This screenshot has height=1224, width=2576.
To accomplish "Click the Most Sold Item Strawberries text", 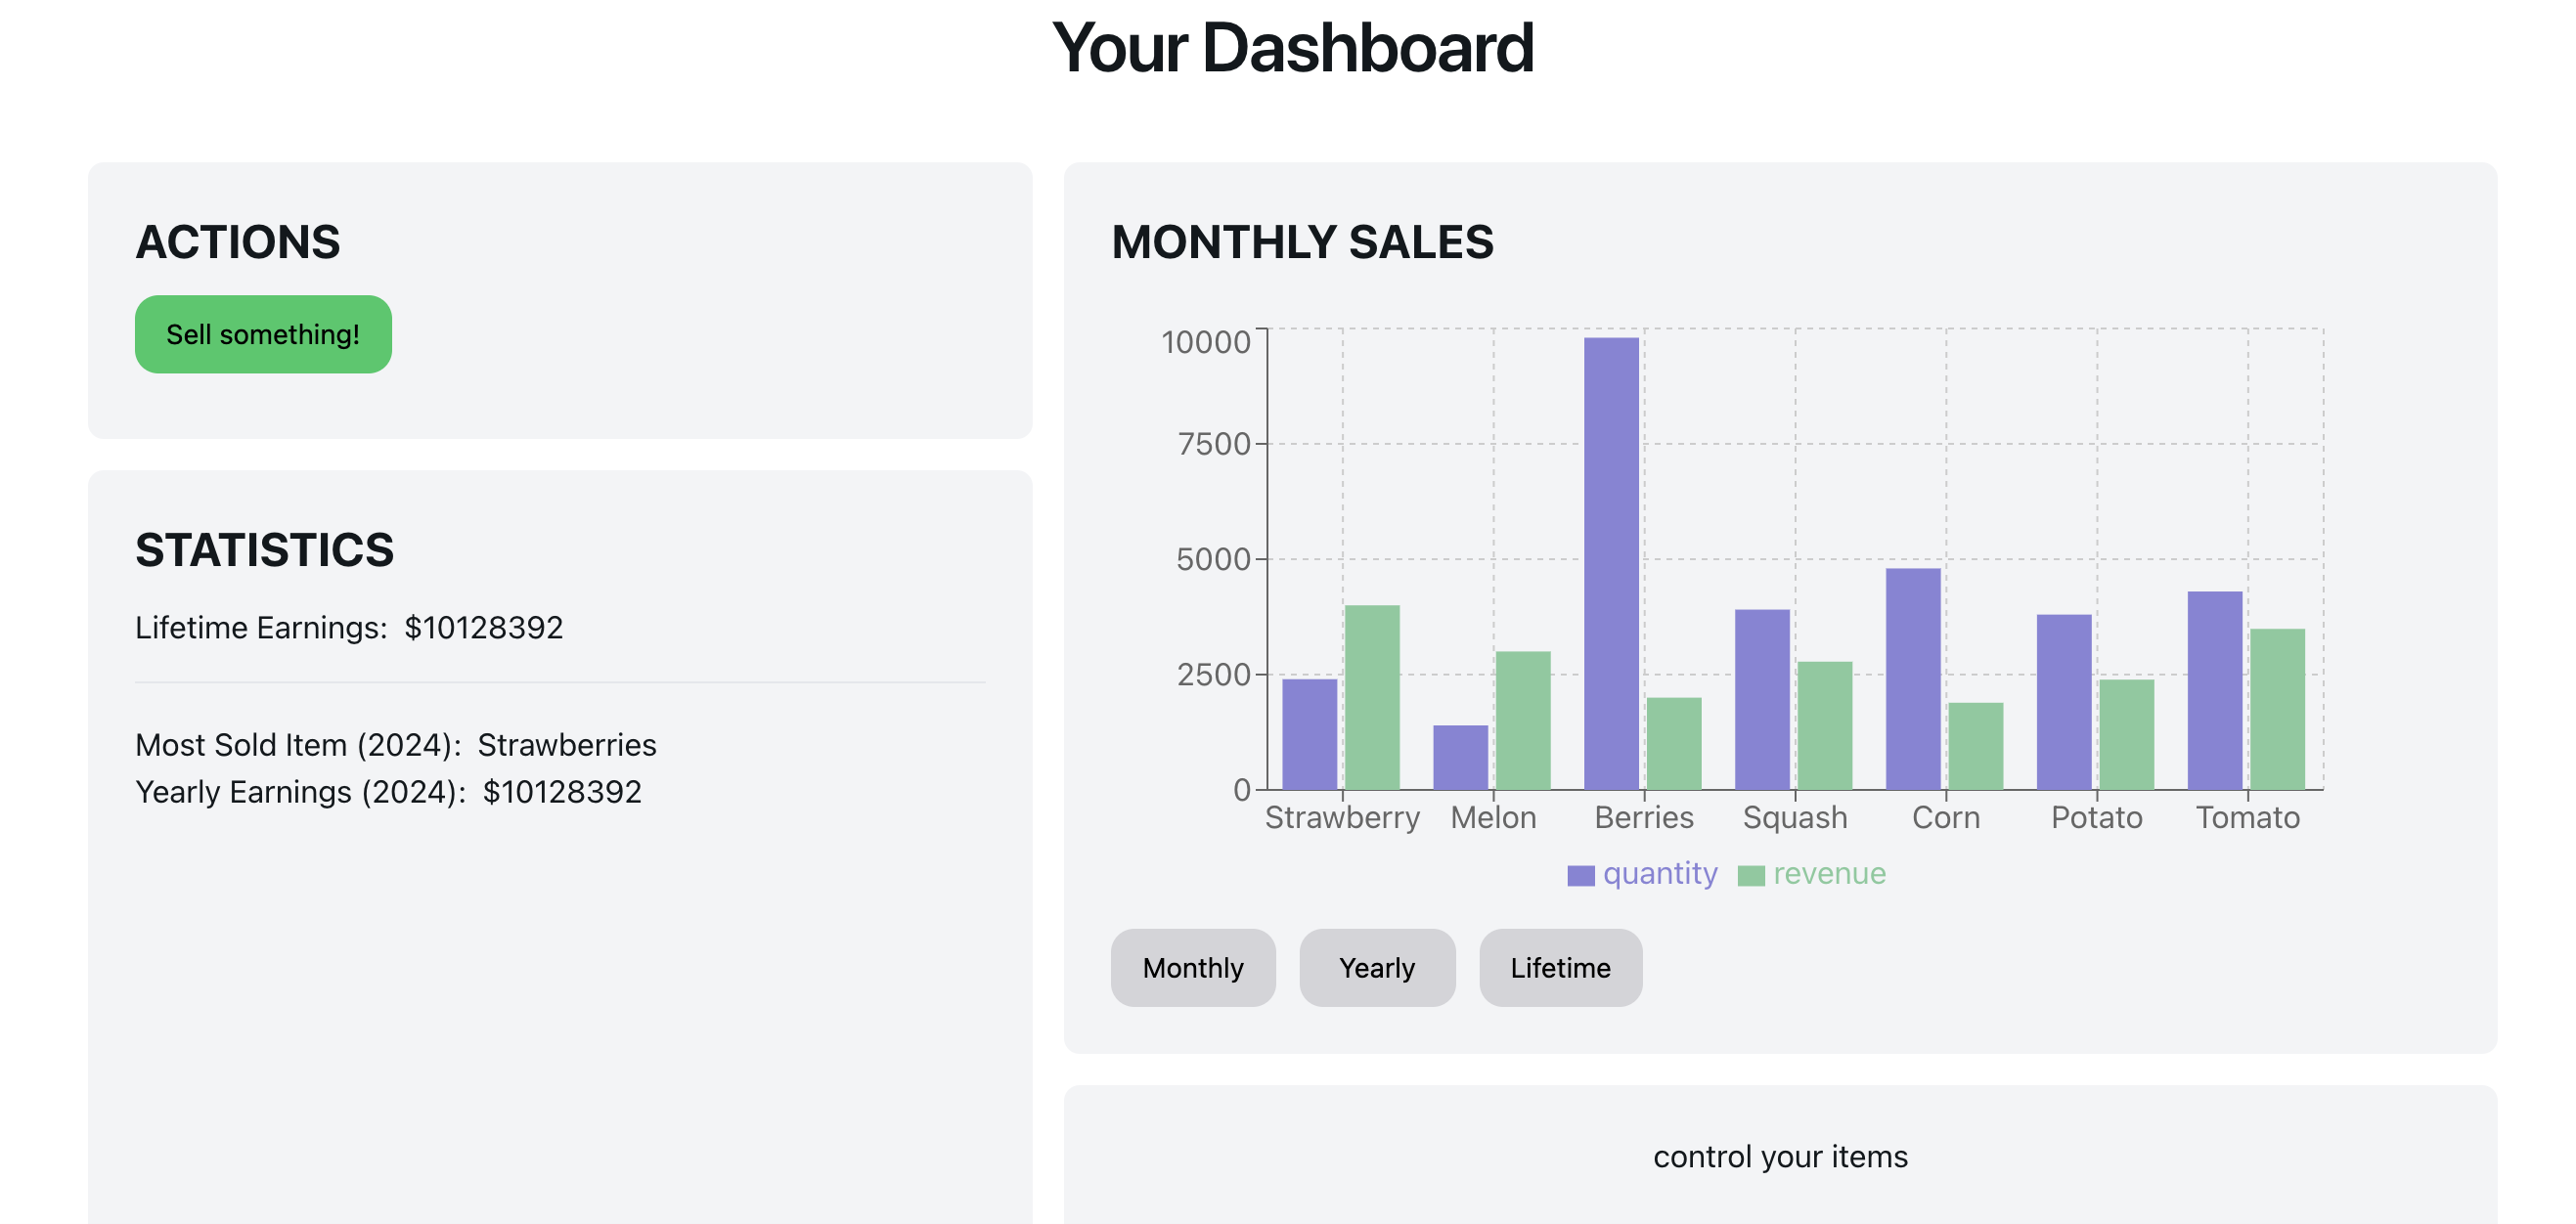I will coord(567,744).
